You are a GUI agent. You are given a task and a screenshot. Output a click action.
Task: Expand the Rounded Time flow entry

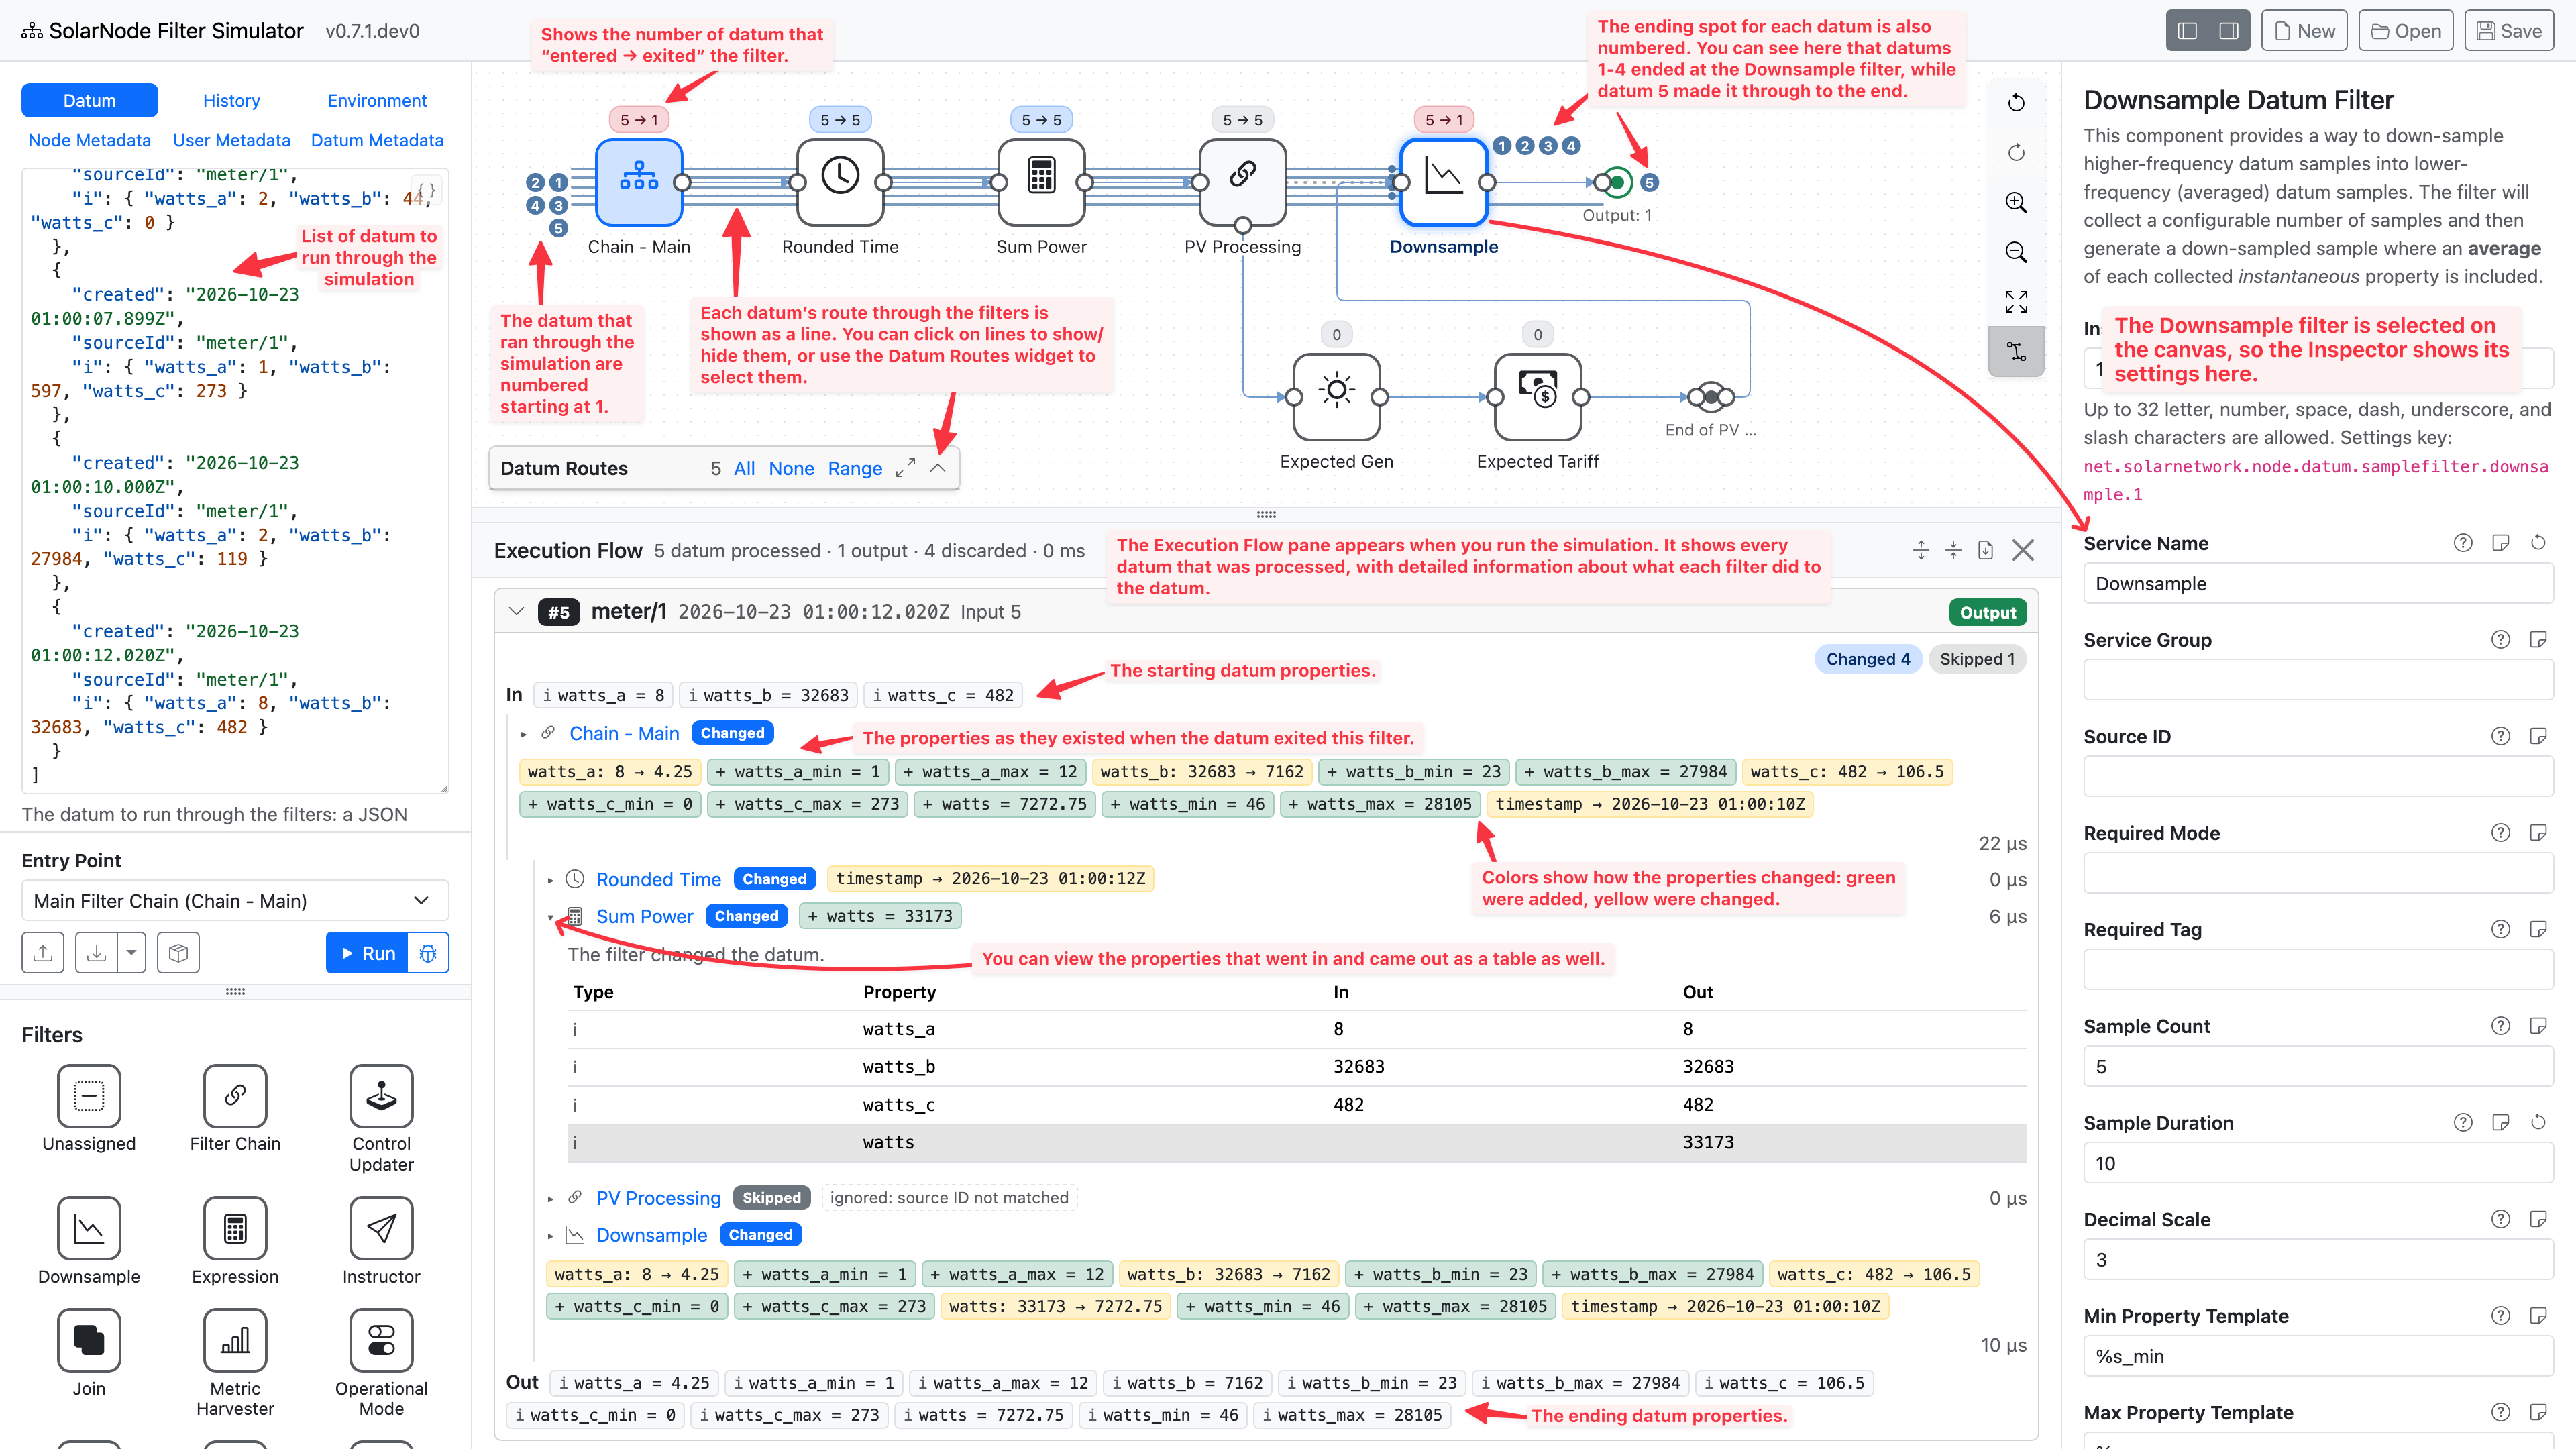coord(550,880)
